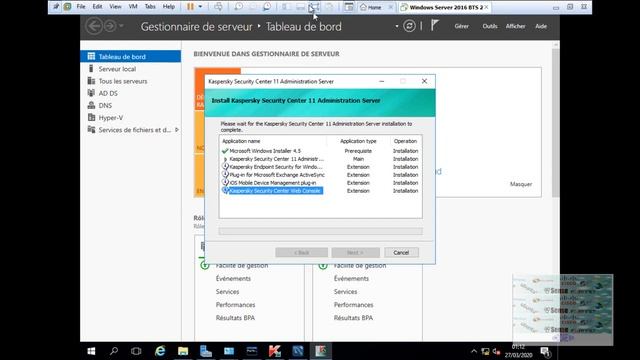
Task: Select Serveur local in sidebar
Action: coord(131,69)
